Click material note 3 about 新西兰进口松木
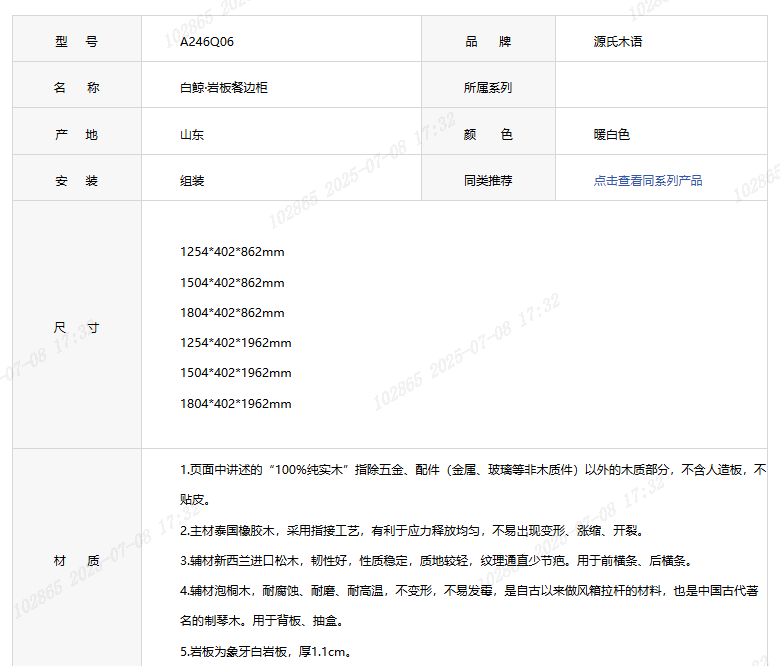 (435, 560)
